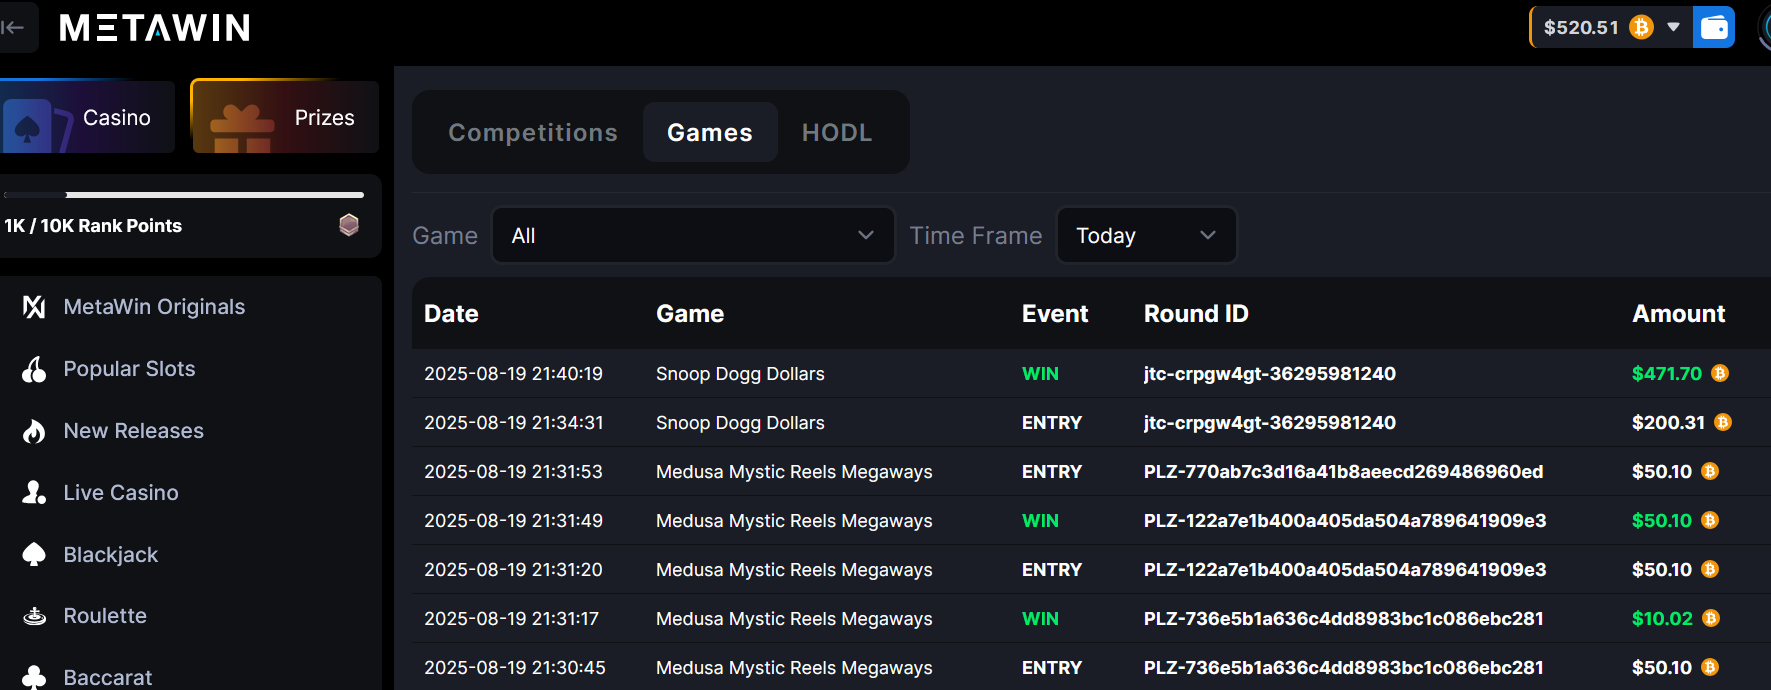Click the WIN event in the 21:31:17 row
Screen dimensions: 1771x690
point(1040,619)
